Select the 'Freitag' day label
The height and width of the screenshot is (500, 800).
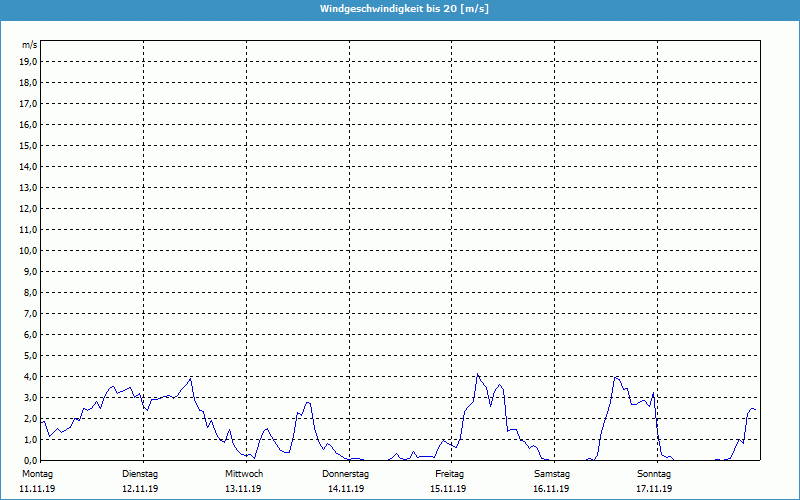tap(449, 473)
